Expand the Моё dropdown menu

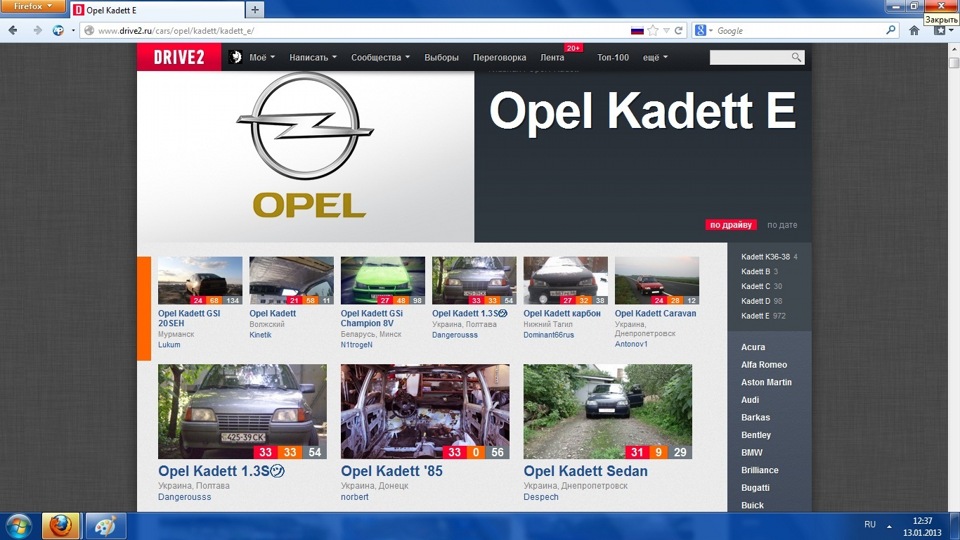[262, 57]
